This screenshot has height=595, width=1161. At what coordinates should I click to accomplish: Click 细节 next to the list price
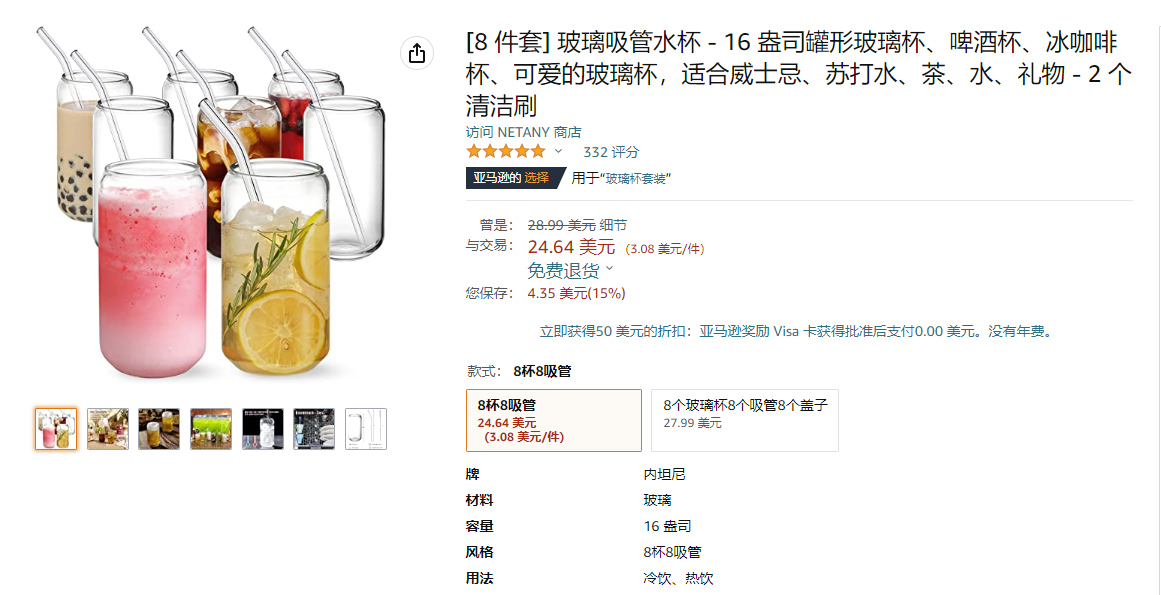pyautogui.click(x=613, y=225)
